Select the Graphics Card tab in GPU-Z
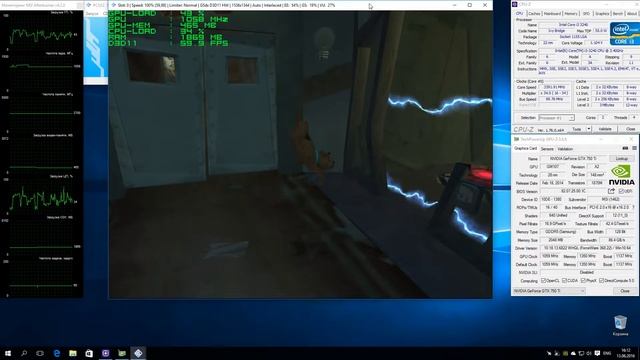This screenshot has width=640, height=360. (525, 149)
